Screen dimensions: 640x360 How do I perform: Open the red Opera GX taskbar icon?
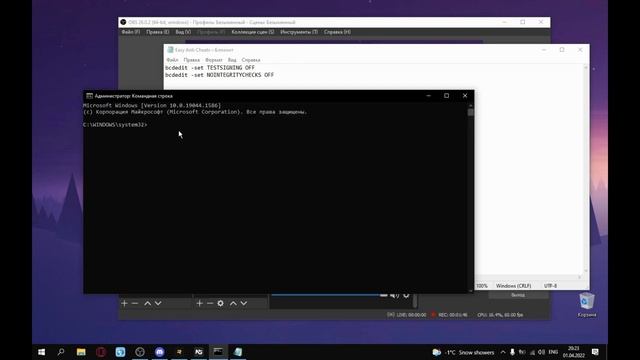101,352
